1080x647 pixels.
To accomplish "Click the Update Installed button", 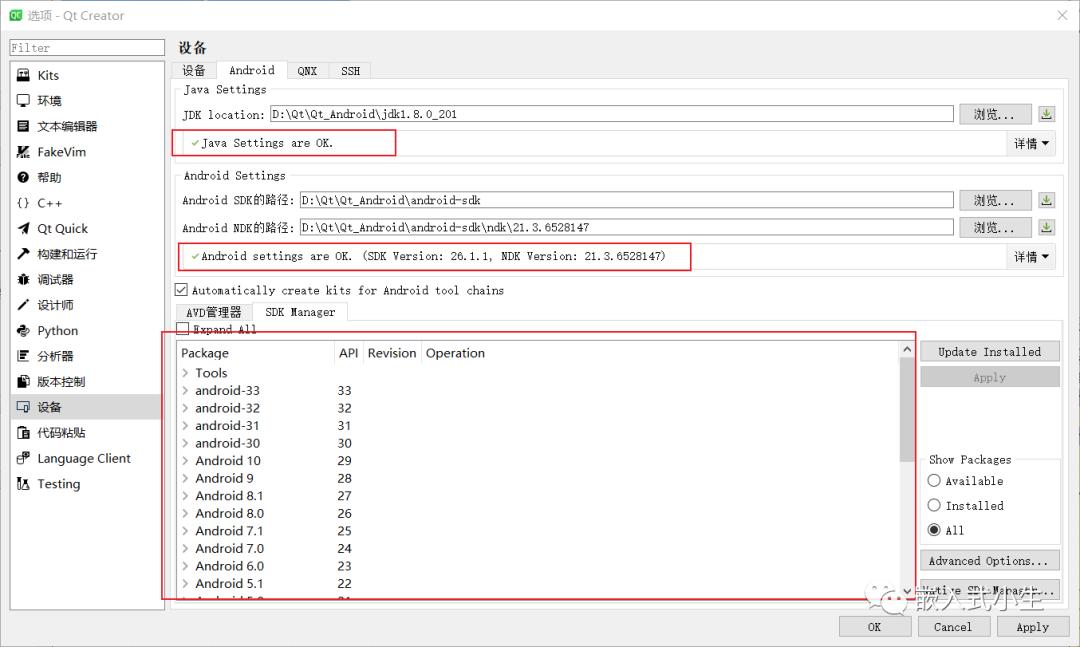I will [990, 351].
